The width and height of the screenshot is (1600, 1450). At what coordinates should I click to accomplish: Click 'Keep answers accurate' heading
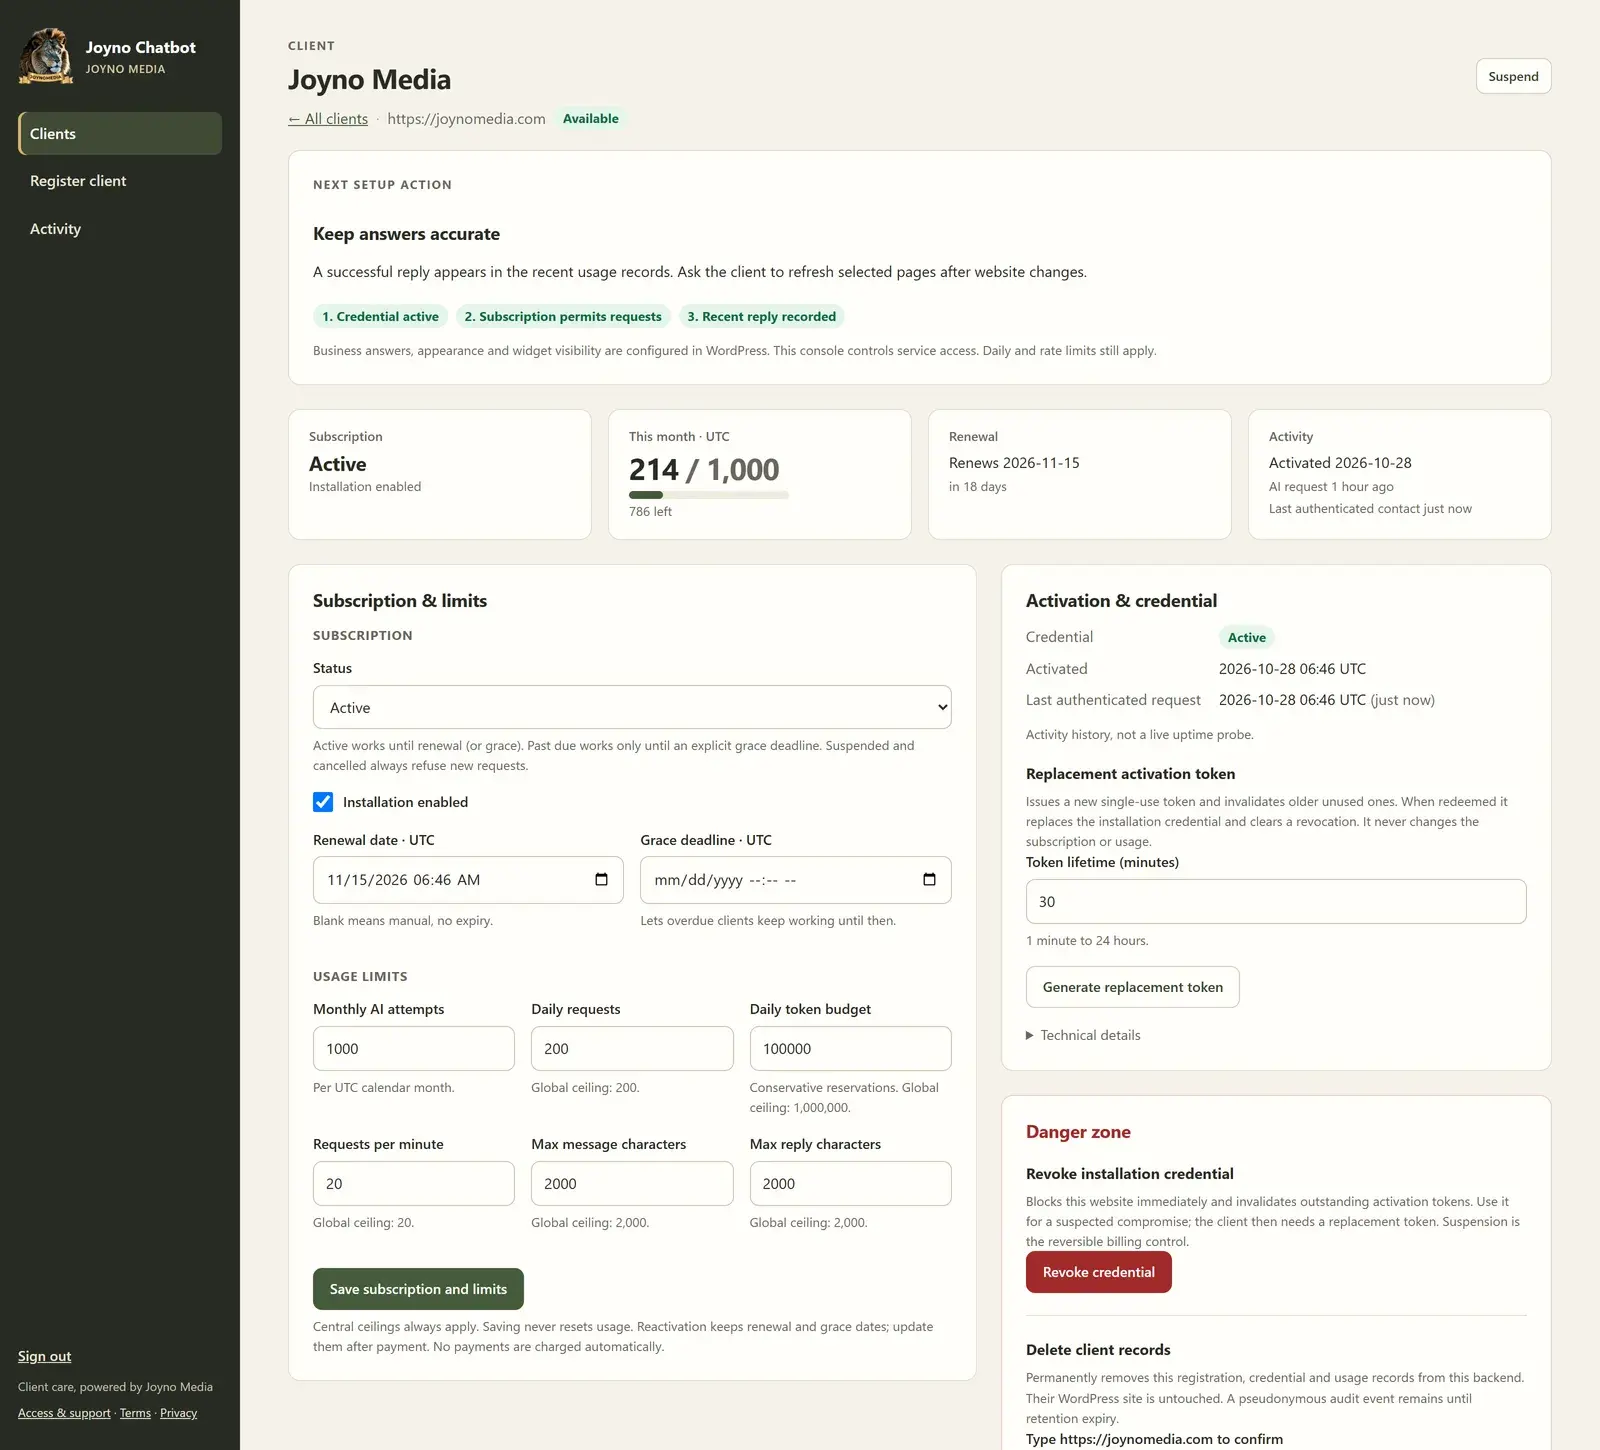[x=406, y=234]
